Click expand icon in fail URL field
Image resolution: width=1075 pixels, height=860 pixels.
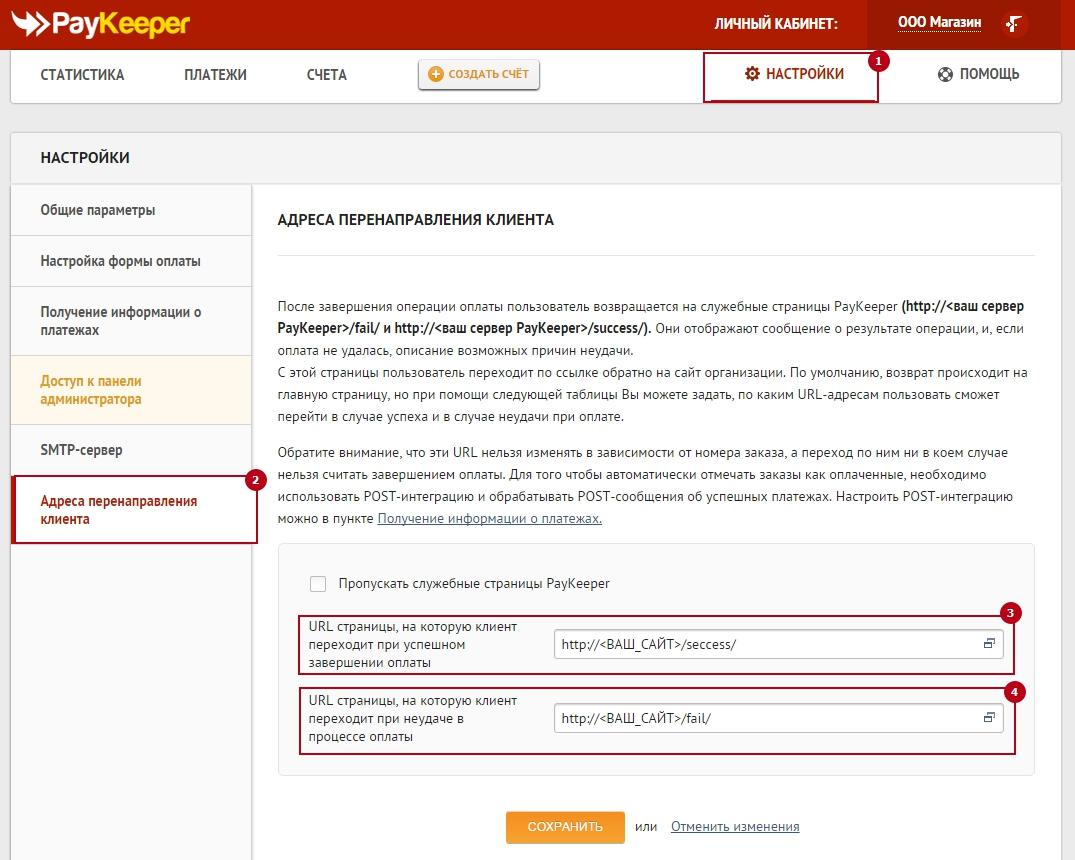(989, 717)
